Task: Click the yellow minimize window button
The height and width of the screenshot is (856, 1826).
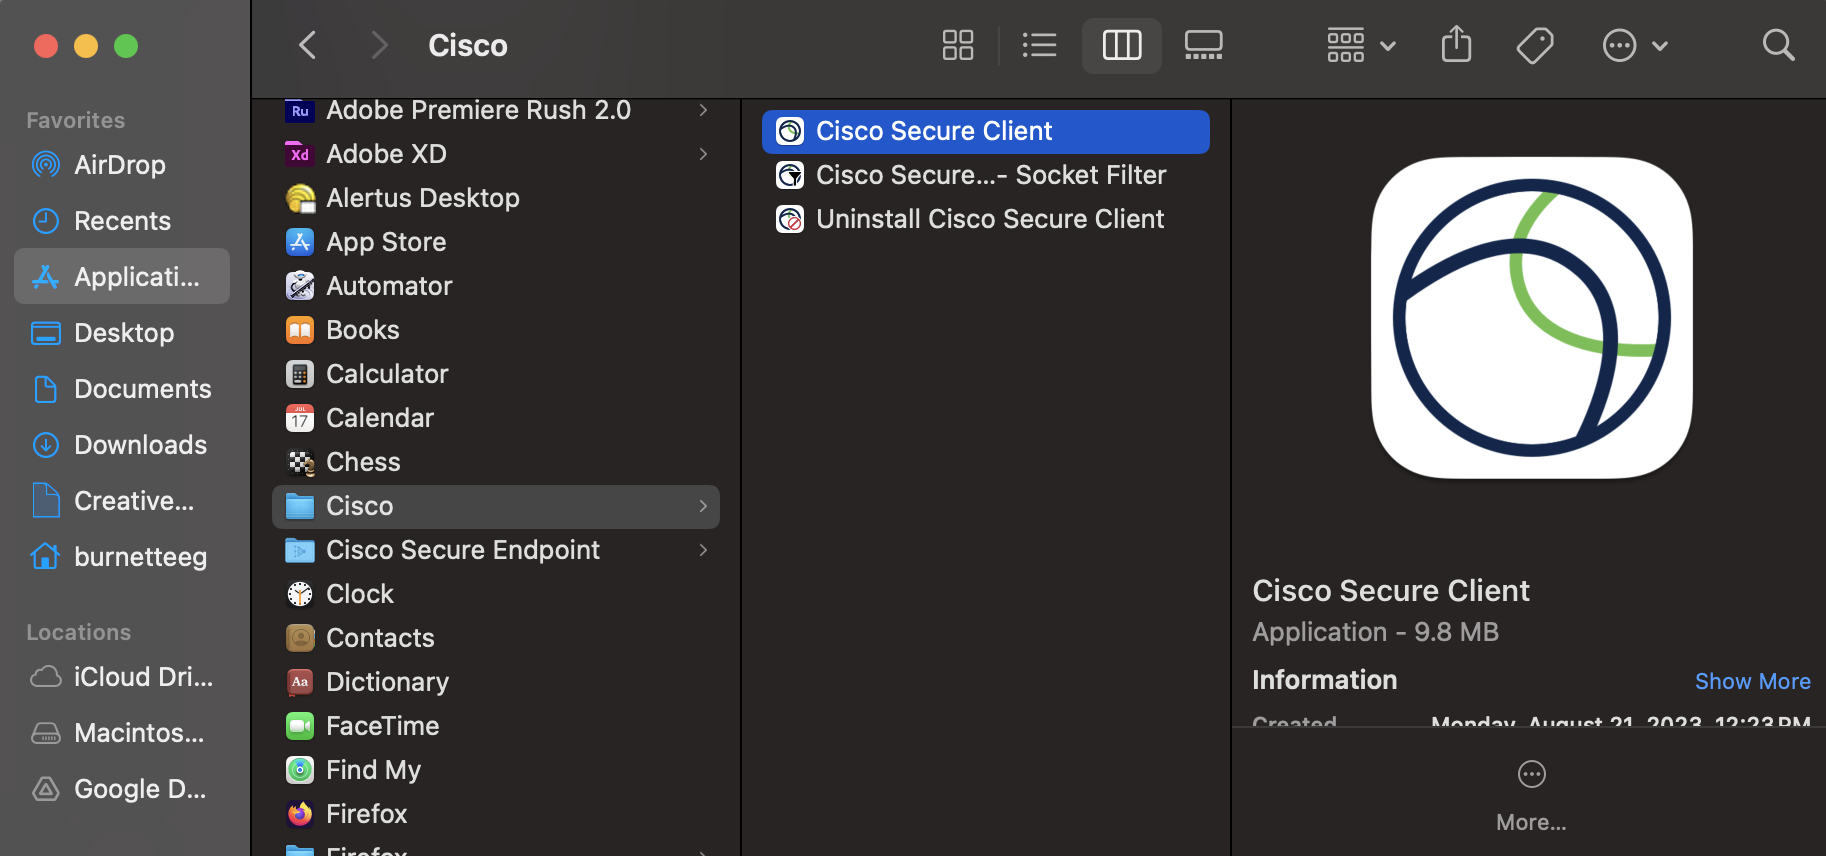Action: (86, 46)
